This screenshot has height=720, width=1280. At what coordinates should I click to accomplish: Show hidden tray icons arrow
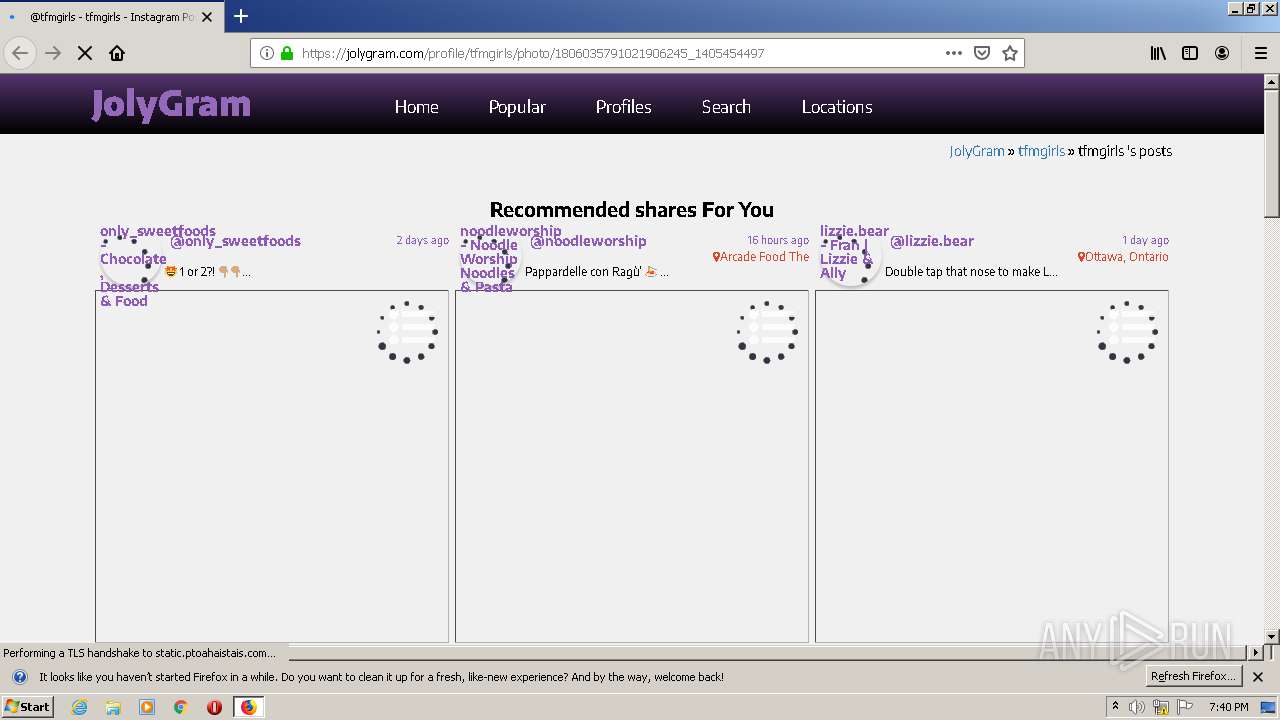(1116, 707)
